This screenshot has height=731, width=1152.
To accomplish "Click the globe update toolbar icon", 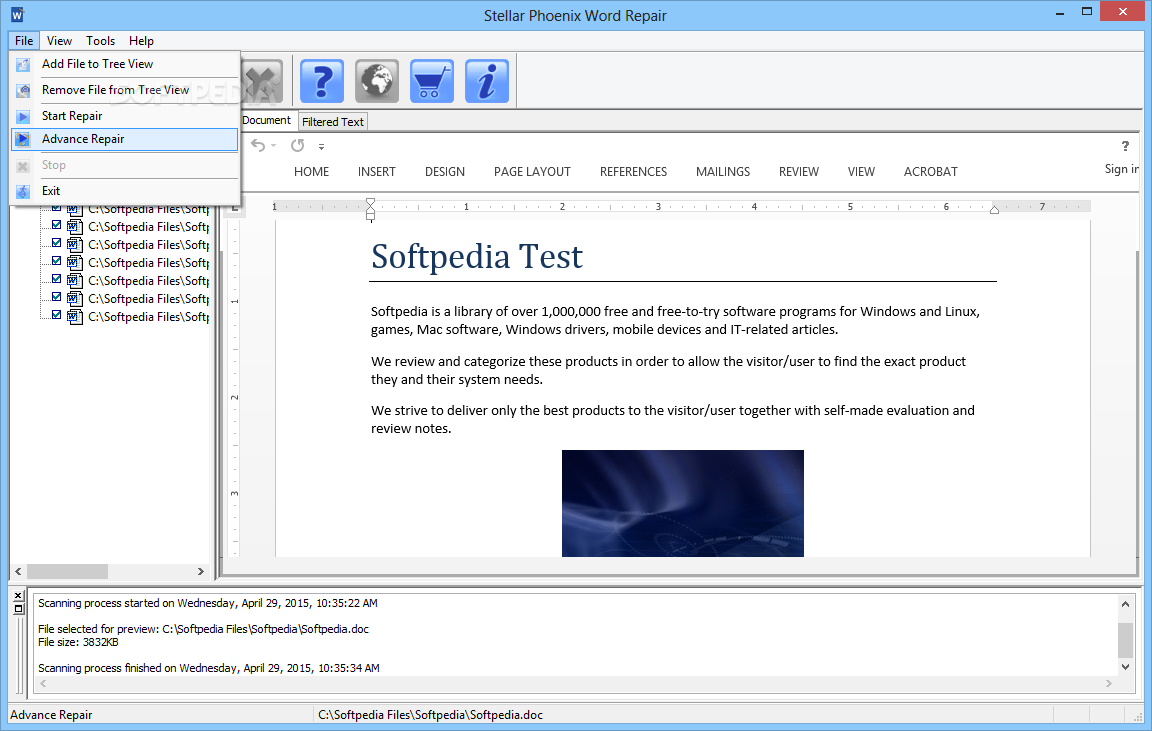I will click(x=377, y=81).
